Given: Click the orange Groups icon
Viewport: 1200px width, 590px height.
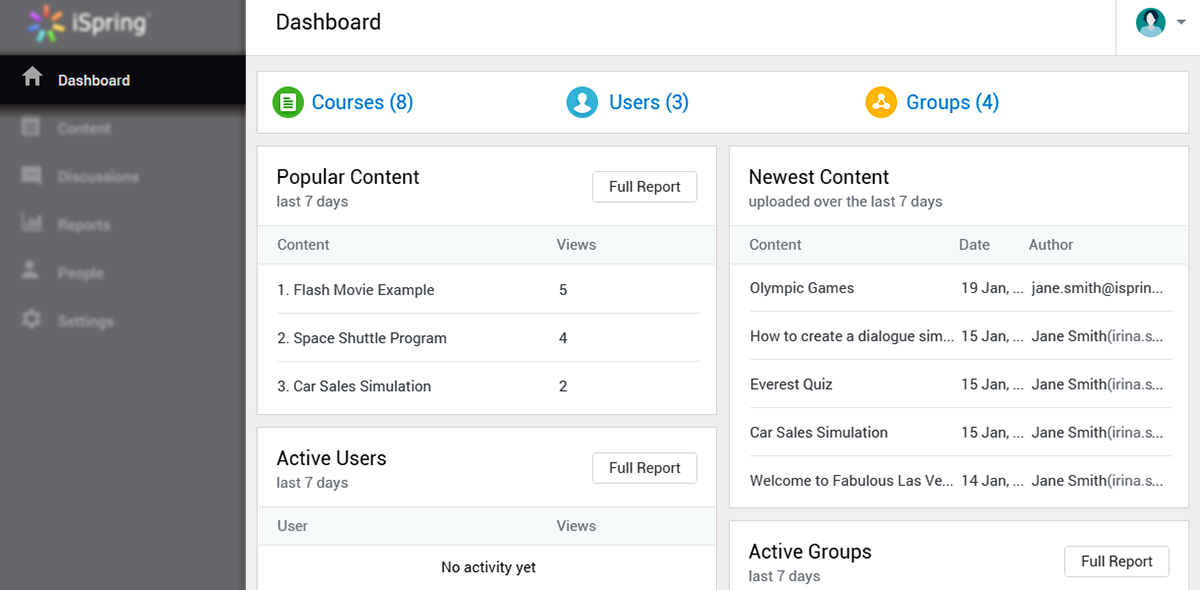Looking at the screenshot, I should [x=881, y=102].
